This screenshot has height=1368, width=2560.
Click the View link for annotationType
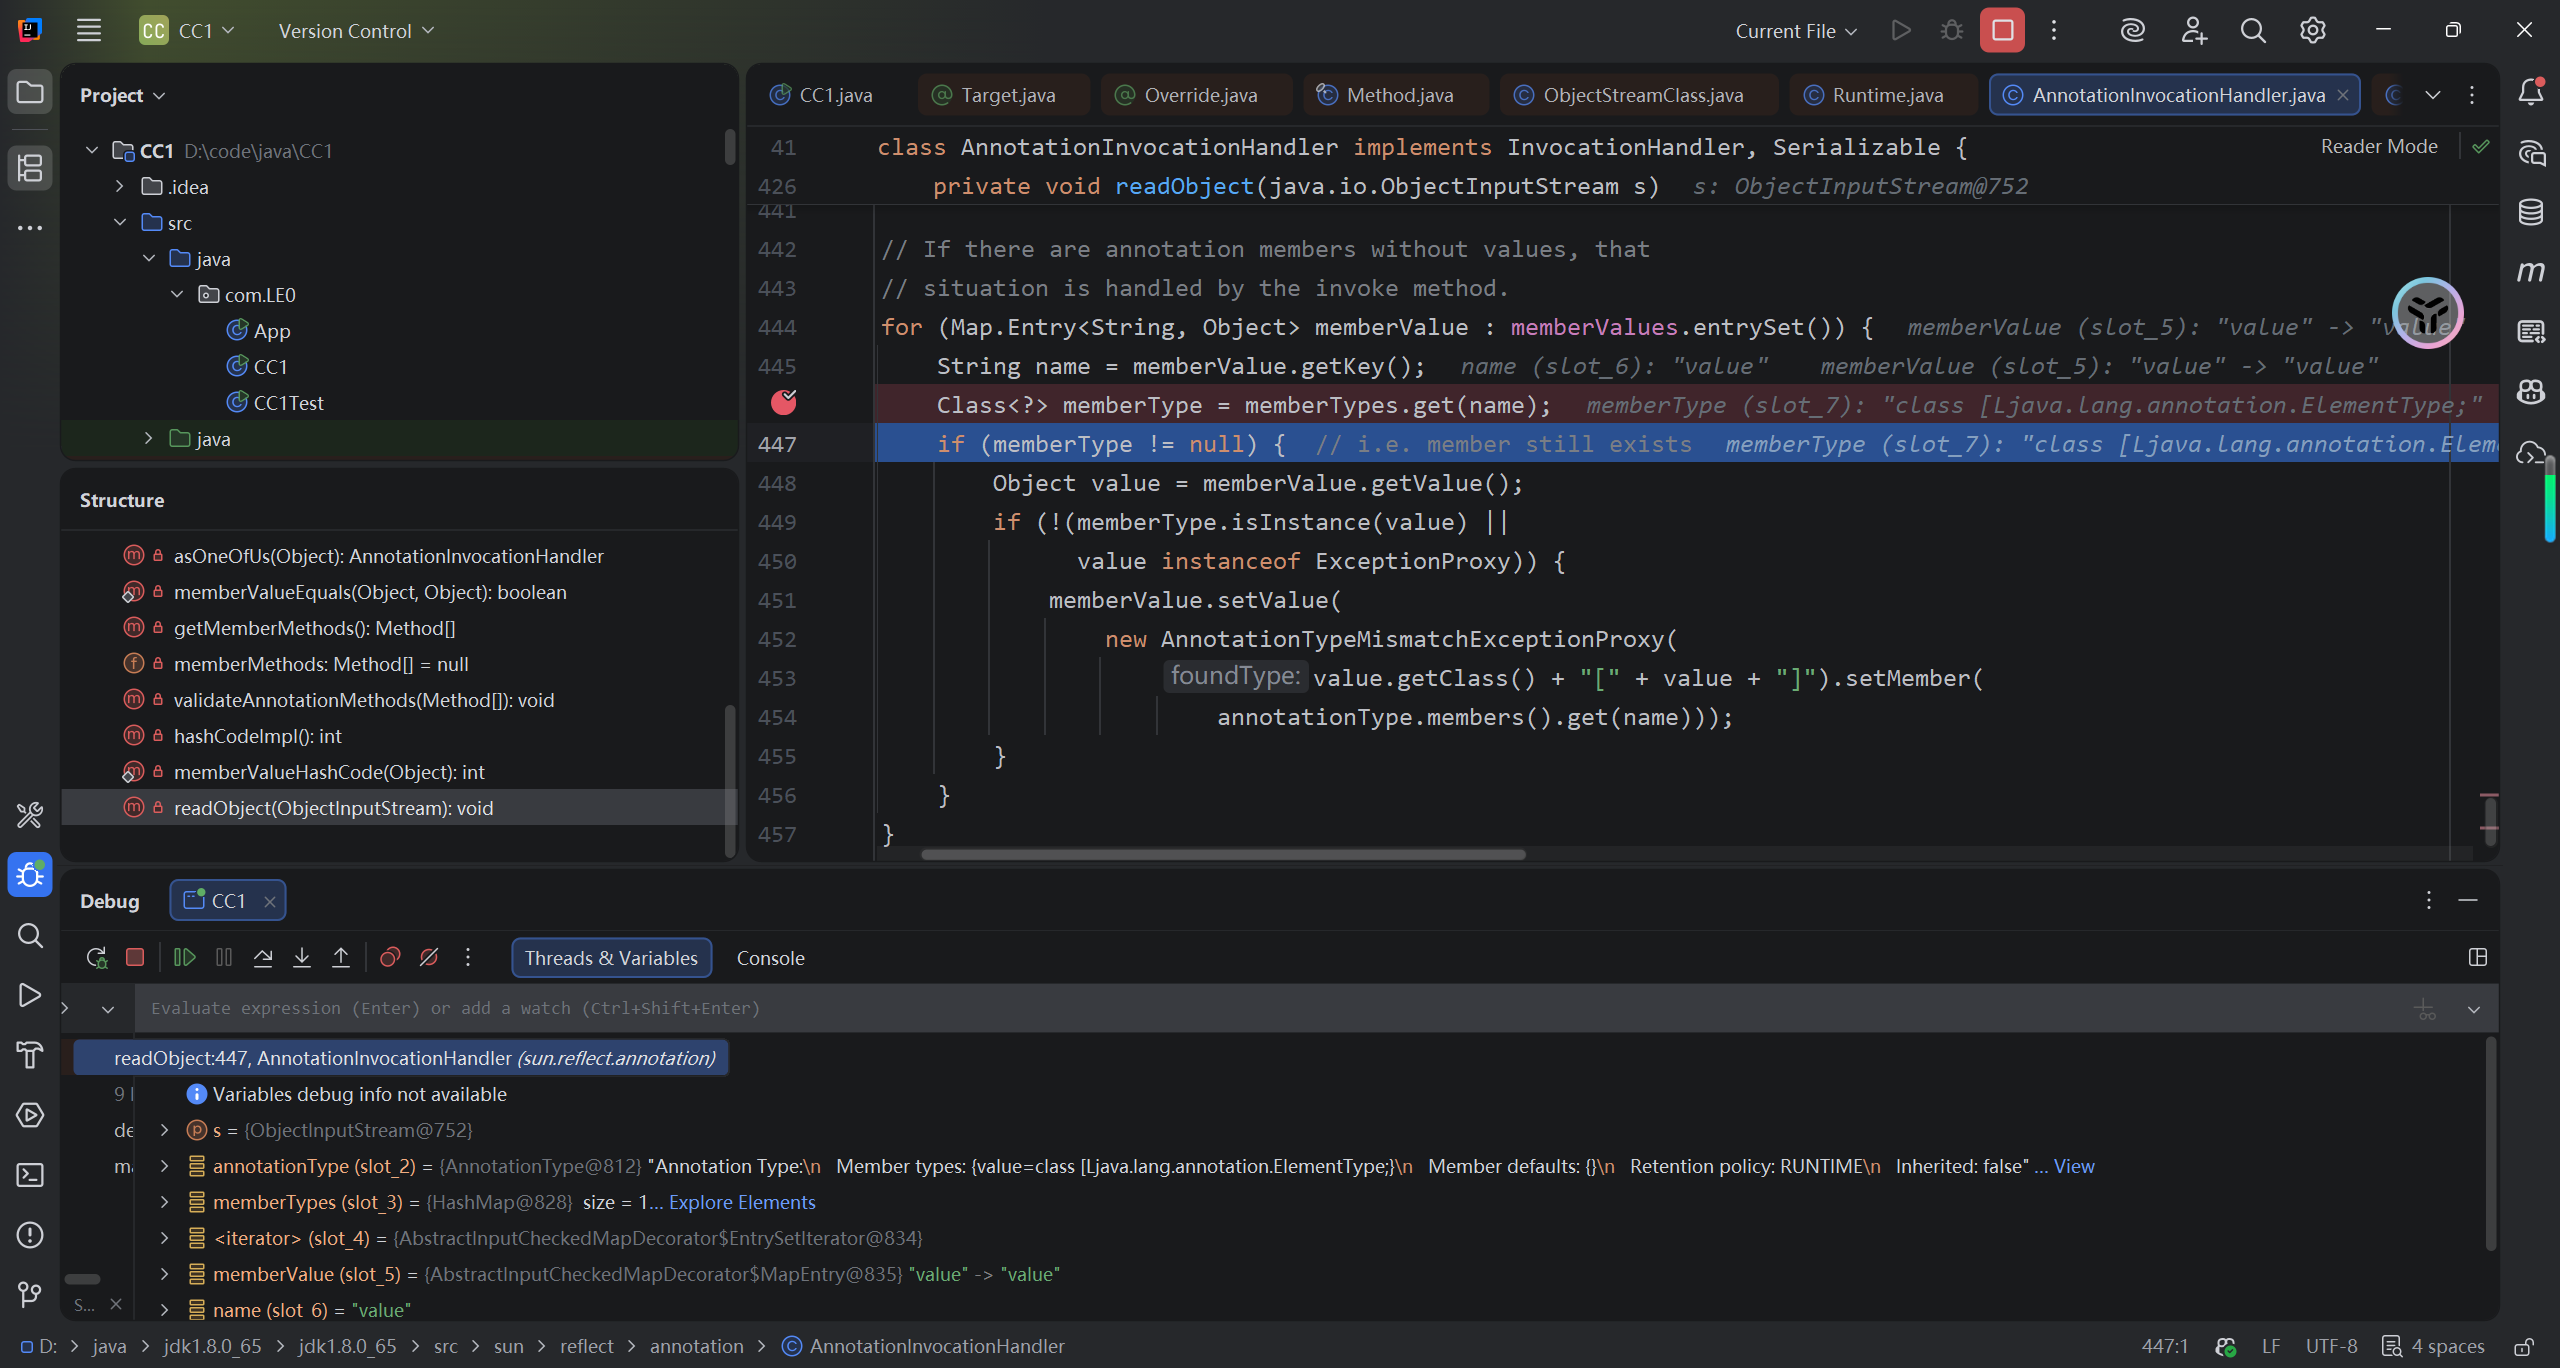pos(2074,1166)
